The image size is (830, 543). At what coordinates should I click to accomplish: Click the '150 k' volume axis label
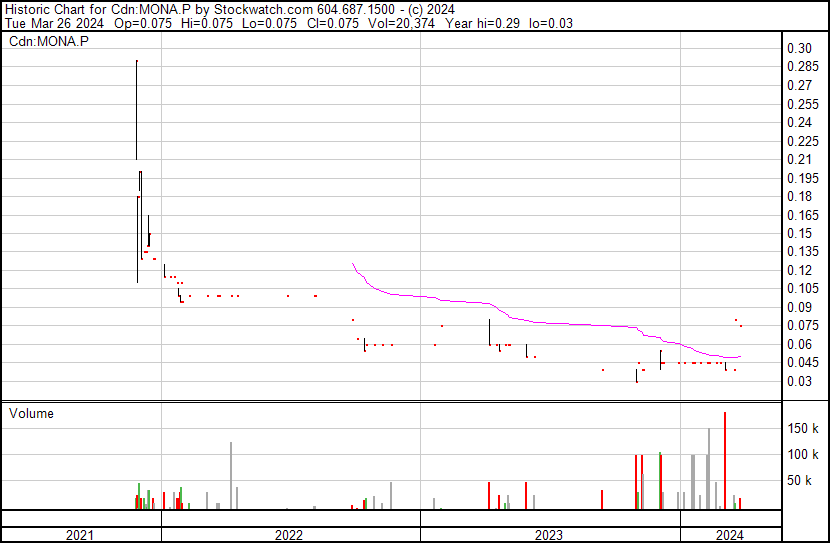[x=803, y=428]
